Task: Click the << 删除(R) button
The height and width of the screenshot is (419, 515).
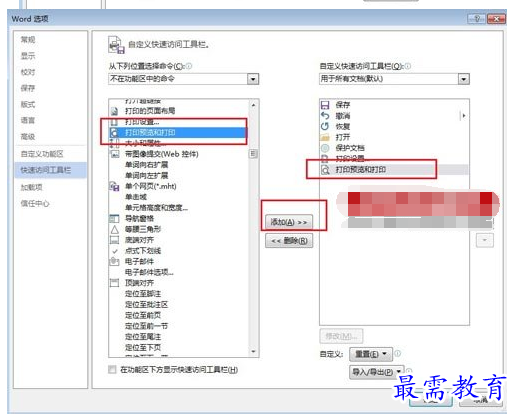Action: (289, 241)
